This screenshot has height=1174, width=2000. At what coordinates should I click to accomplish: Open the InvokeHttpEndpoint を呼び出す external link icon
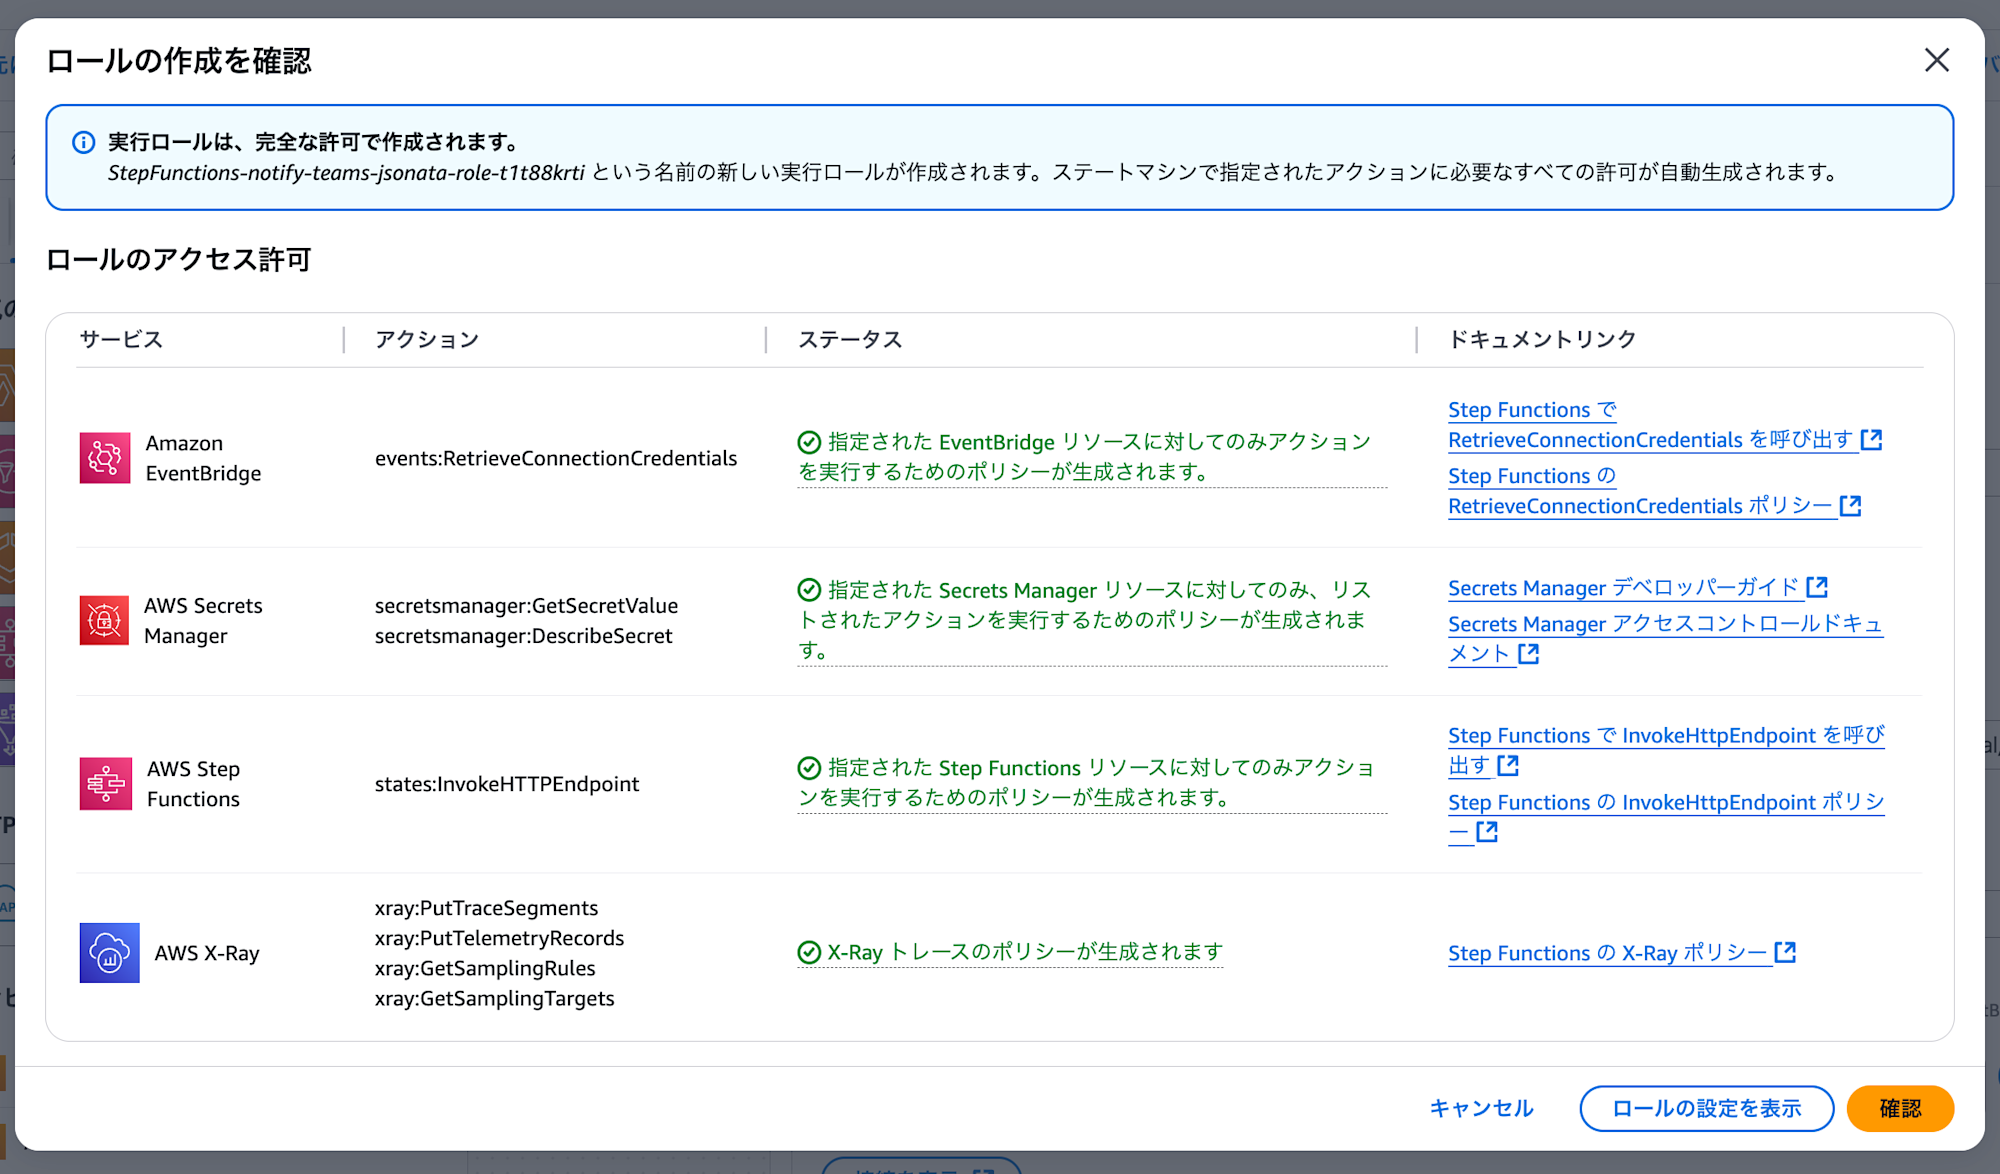point(1509,765)
